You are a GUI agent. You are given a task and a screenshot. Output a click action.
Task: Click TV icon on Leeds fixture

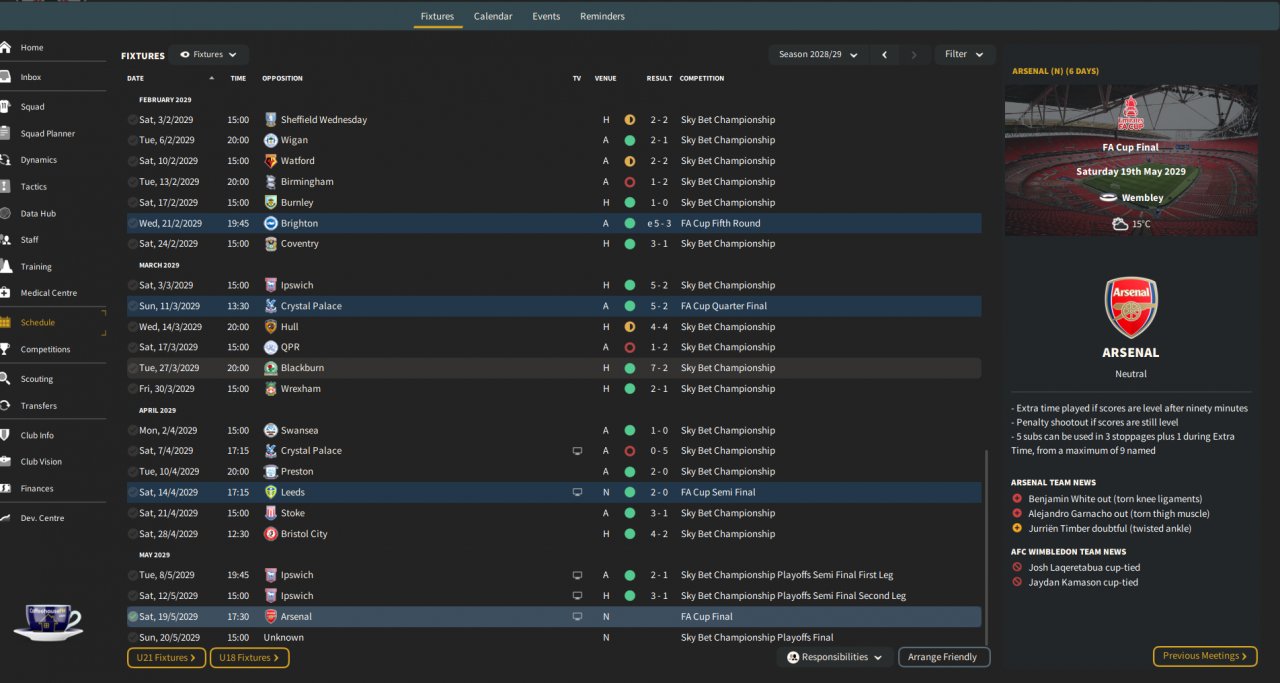(x=577, y=492)
